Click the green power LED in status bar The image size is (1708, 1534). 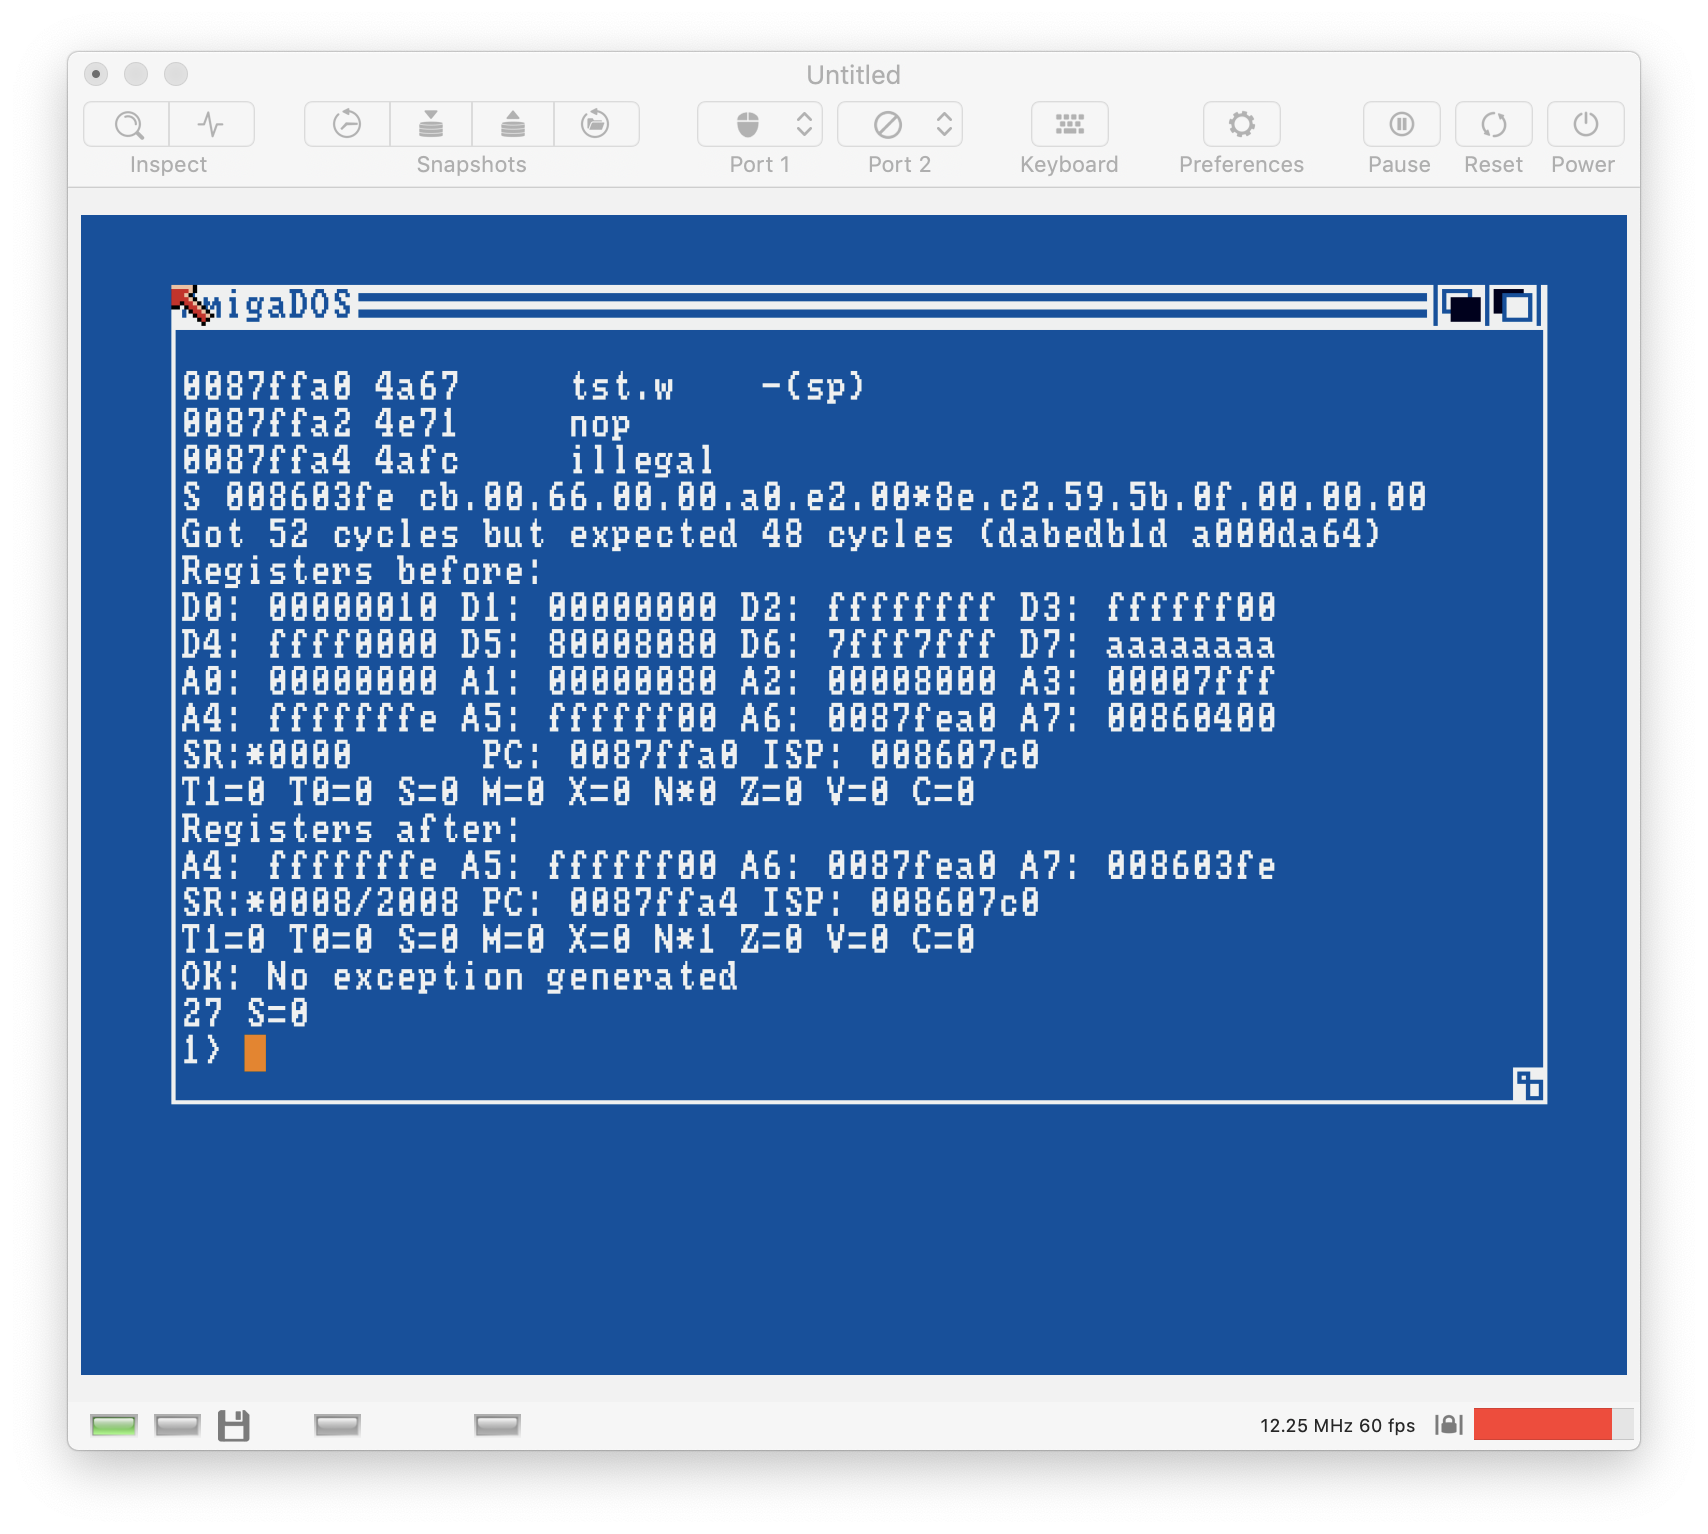(113, 1425)
